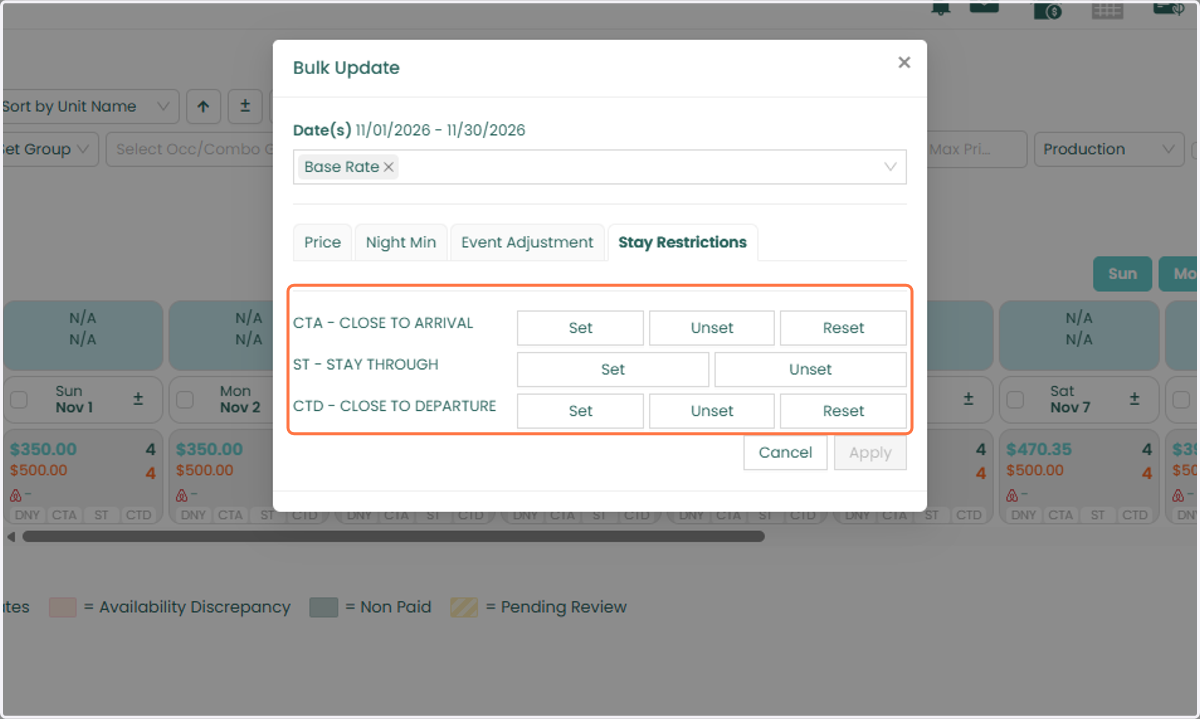Viewport: 1200px width, 719px height.
Task: Click the horizontal calendar scrollbar
Action: [x=393, y=537]
